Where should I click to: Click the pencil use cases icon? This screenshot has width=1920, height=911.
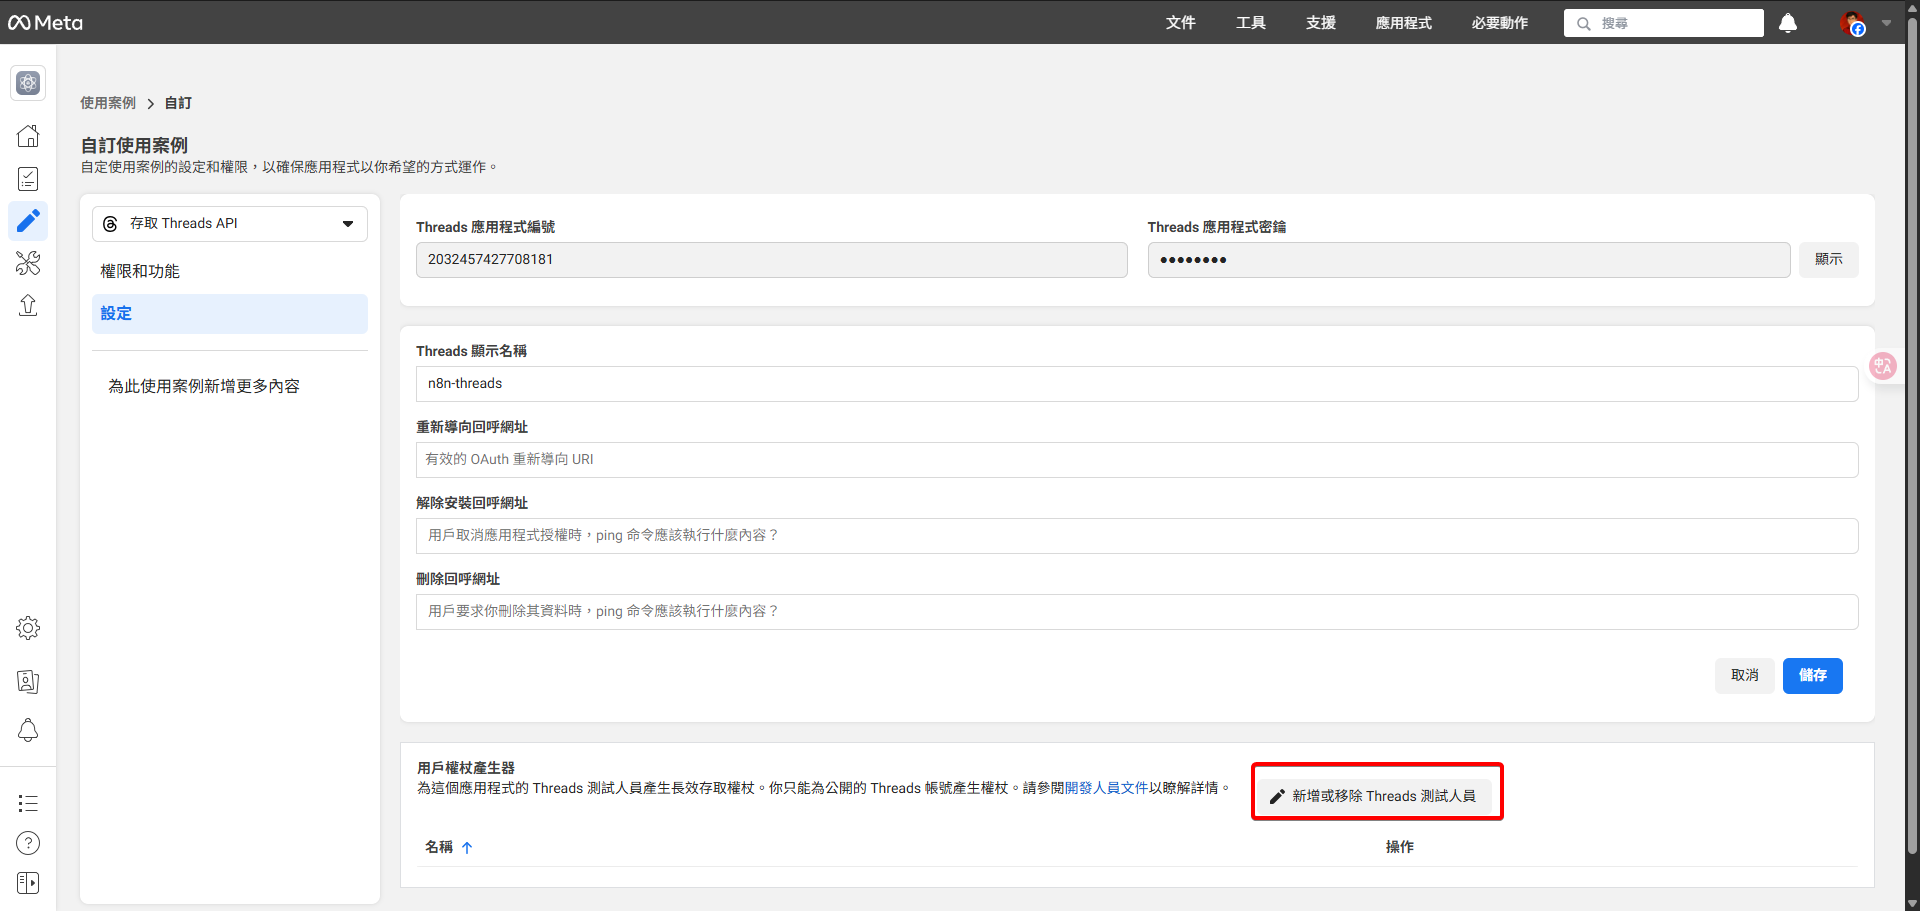pyautogui.click(x=27, y=221)
